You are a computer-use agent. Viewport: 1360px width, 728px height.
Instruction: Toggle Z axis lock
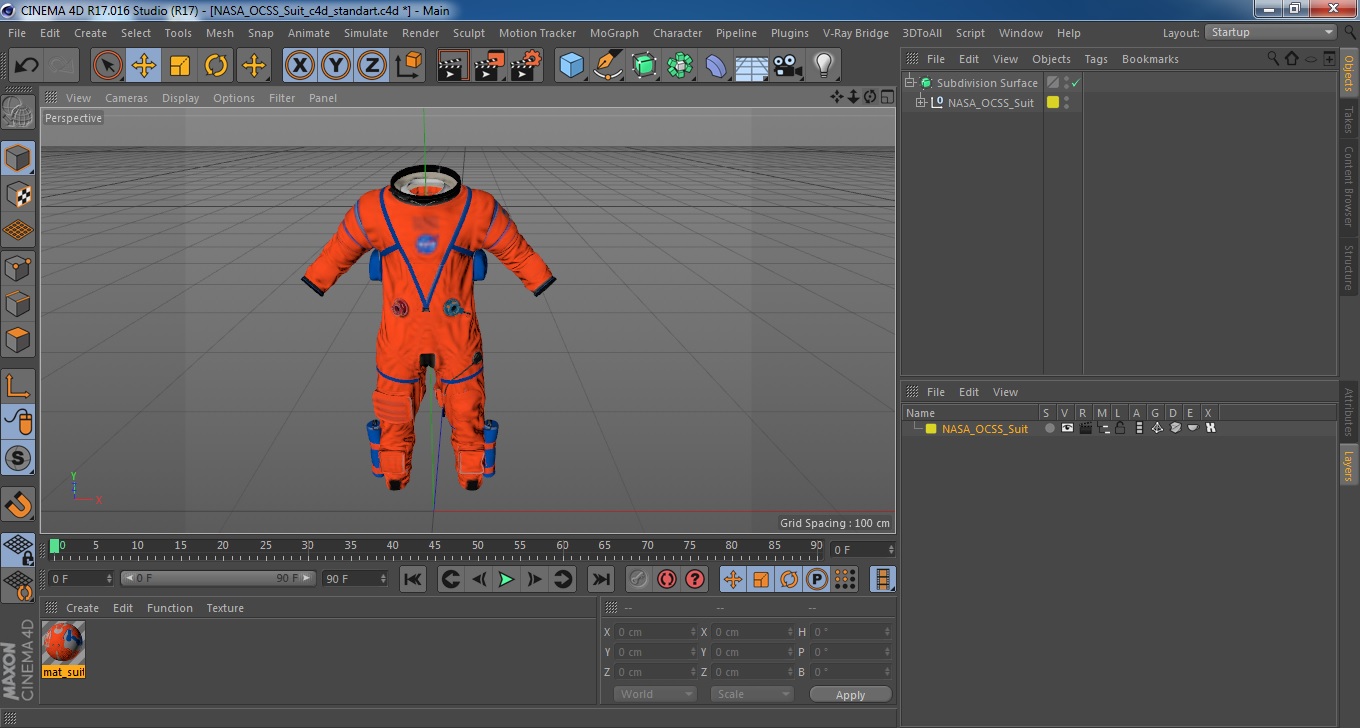coord(372,66)
